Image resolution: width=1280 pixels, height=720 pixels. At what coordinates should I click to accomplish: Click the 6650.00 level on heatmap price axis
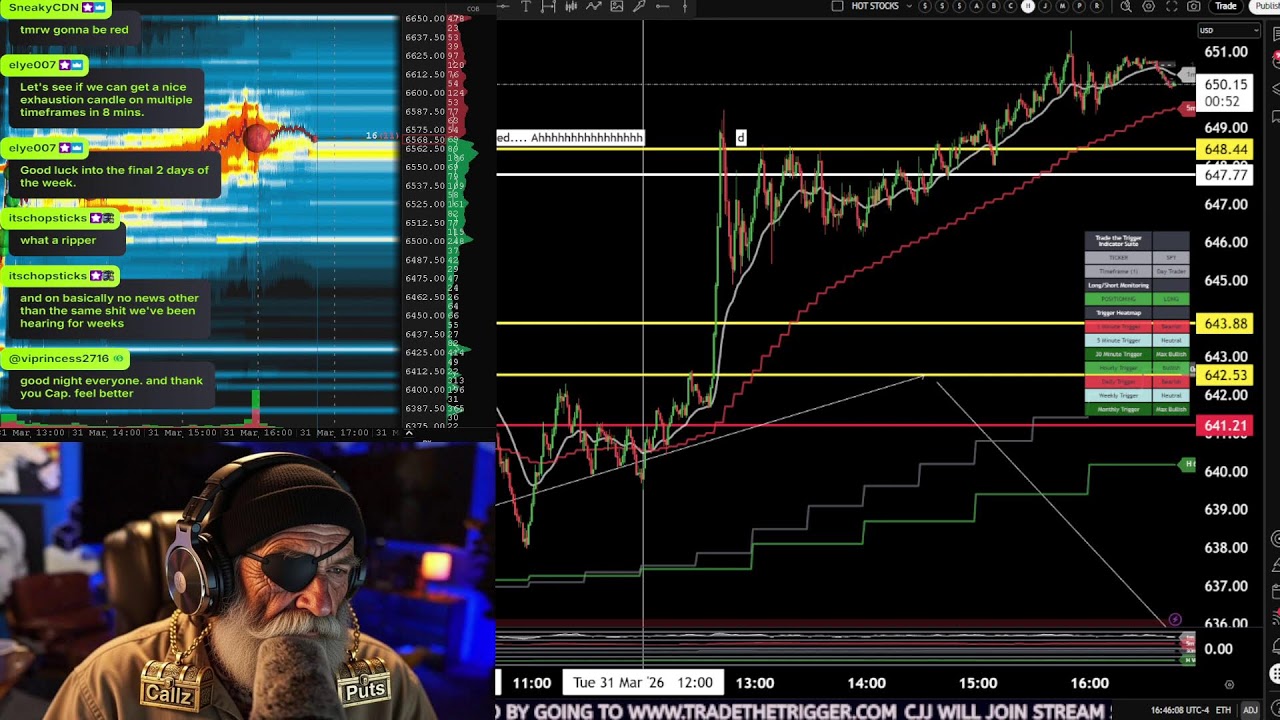pyautogui.click(x=425, y=19)
